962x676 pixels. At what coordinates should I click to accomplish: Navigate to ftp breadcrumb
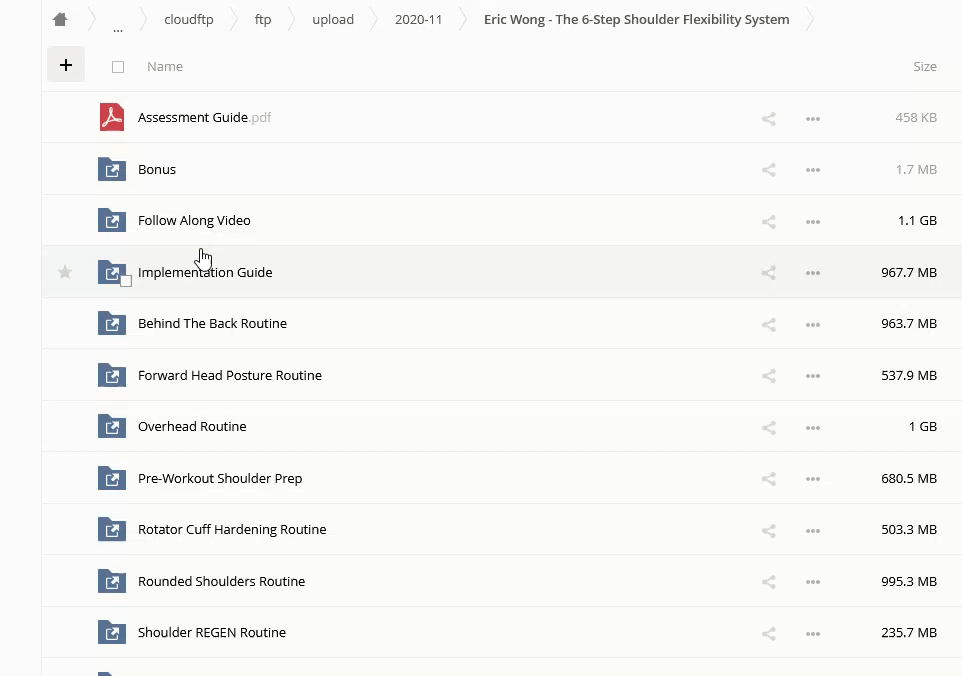263,20
